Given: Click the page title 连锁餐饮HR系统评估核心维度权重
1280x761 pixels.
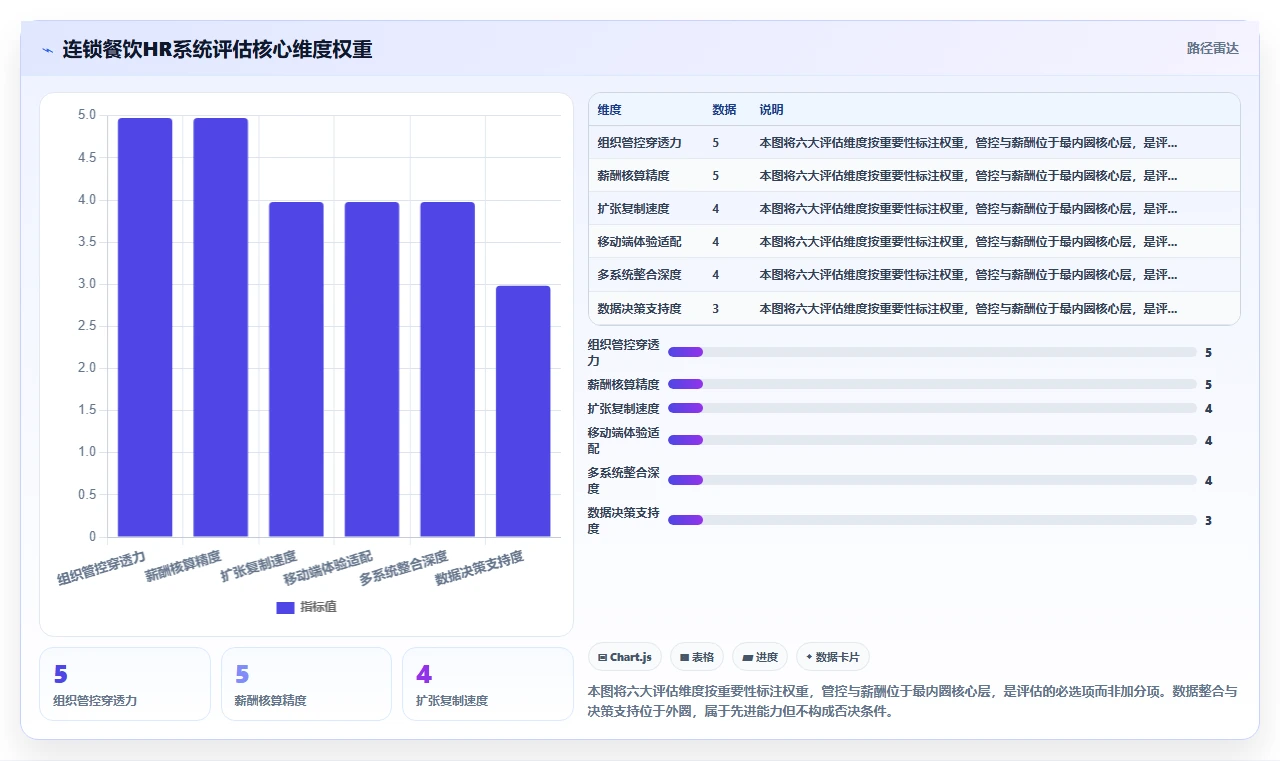Looking at the screenshot, I should pos(217,49).
